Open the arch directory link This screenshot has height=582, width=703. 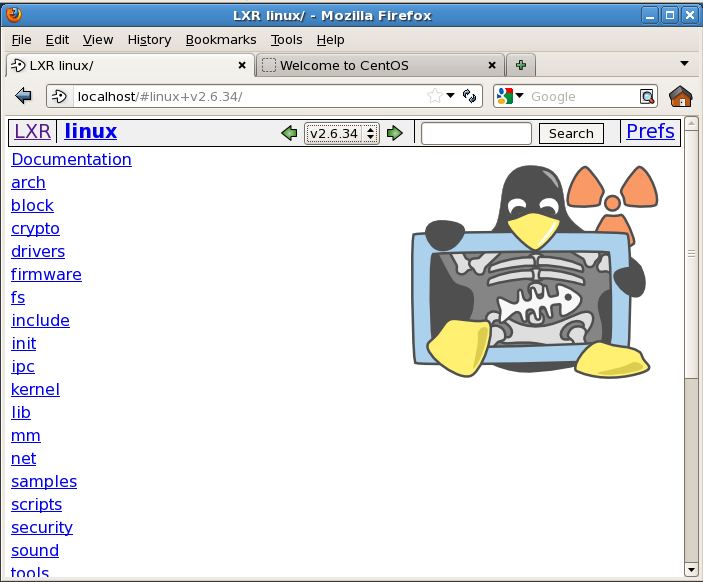pyautogui.click(x=28, y=182)
